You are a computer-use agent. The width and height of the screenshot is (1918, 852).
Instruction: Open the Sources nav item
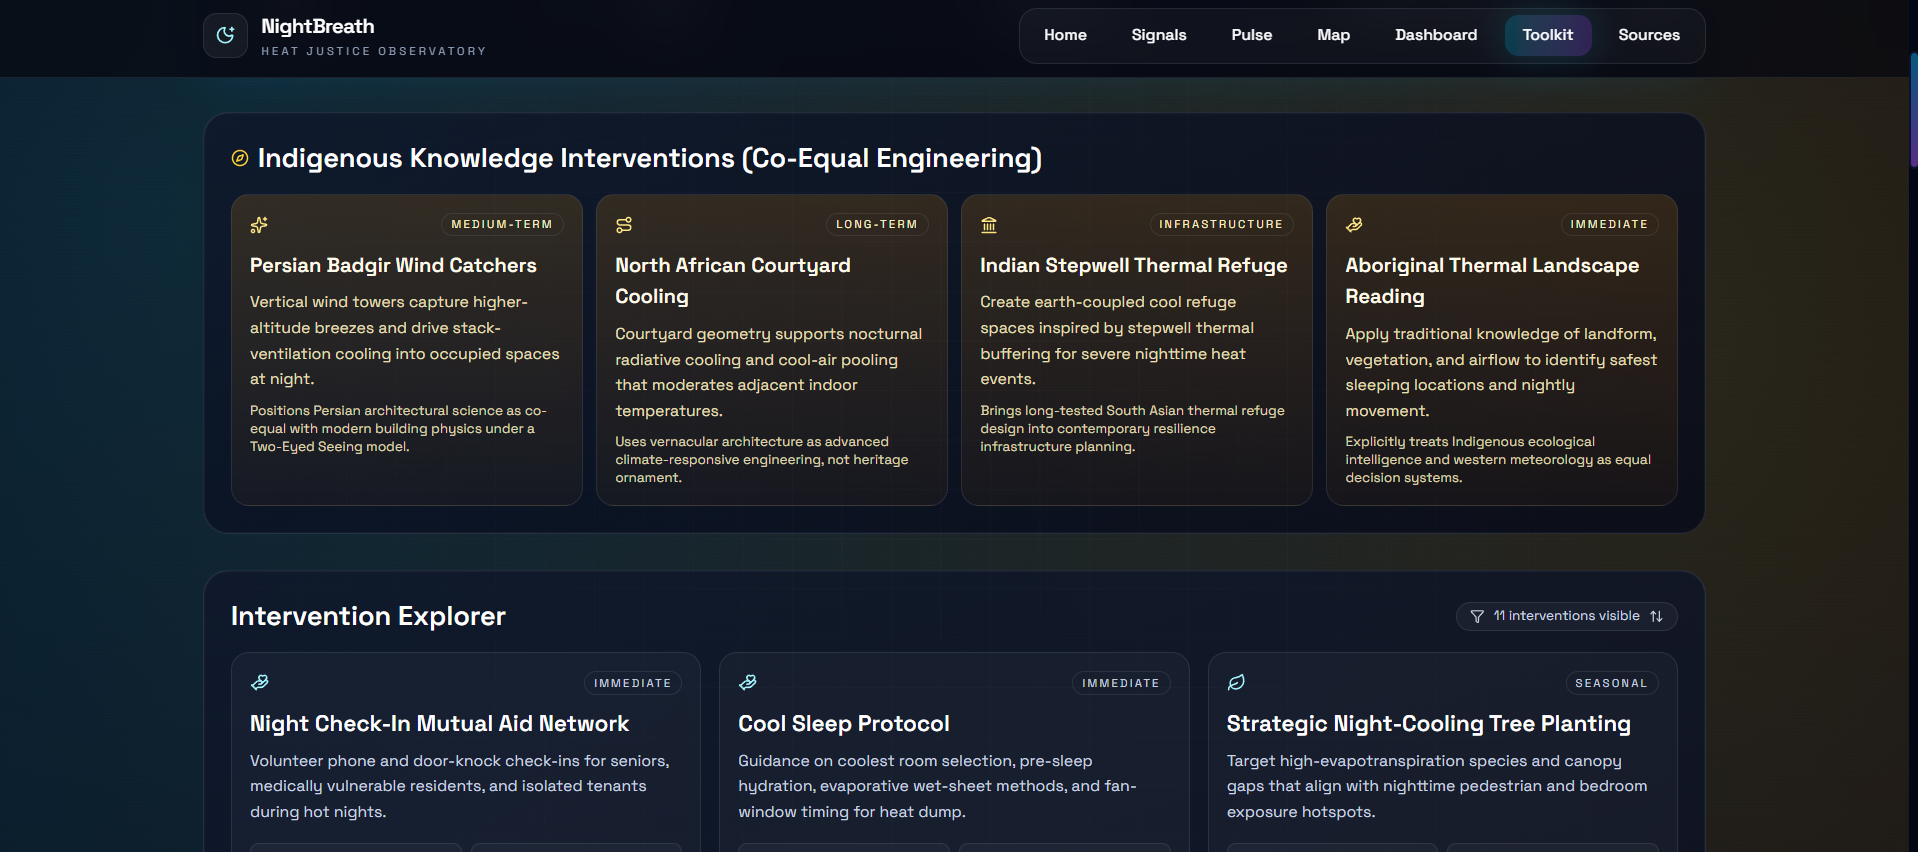click(1649, 35)
